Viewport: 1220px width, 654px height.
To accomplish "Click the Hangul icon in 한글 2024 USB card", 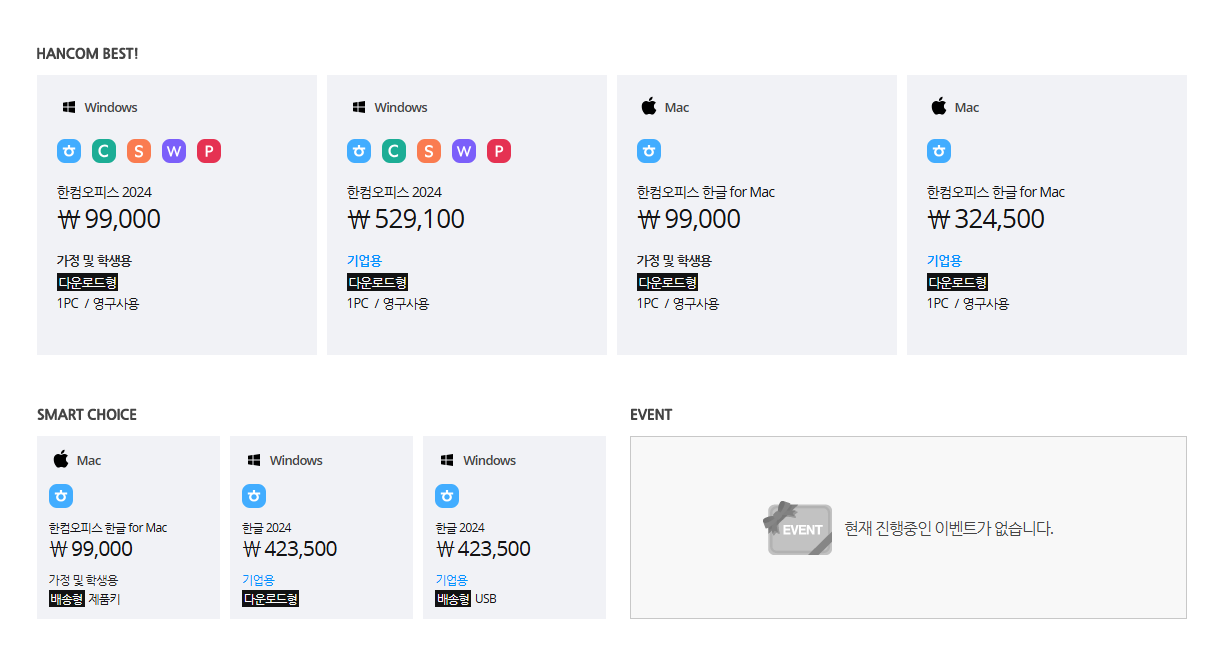I will point(447,495).
